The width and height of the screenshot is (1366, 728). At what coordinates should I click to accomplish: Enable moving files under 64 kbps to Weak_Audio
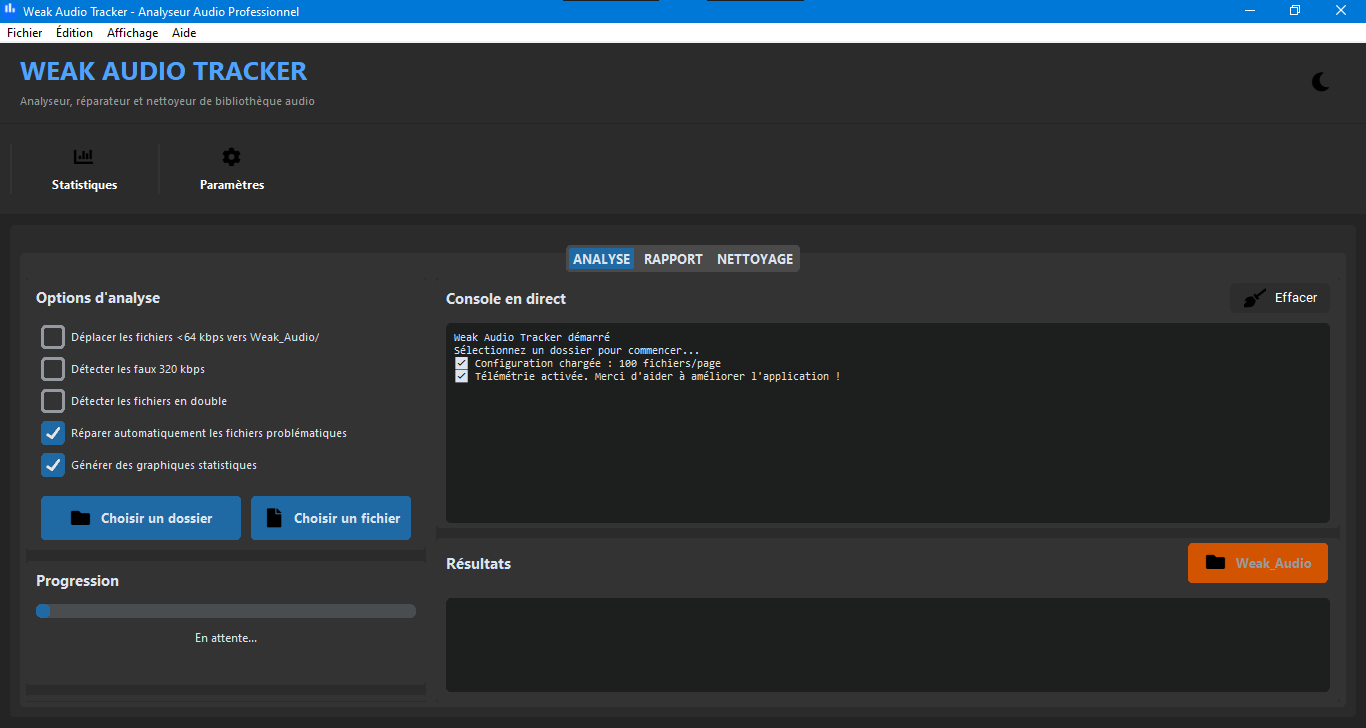[x=53, y=337]
